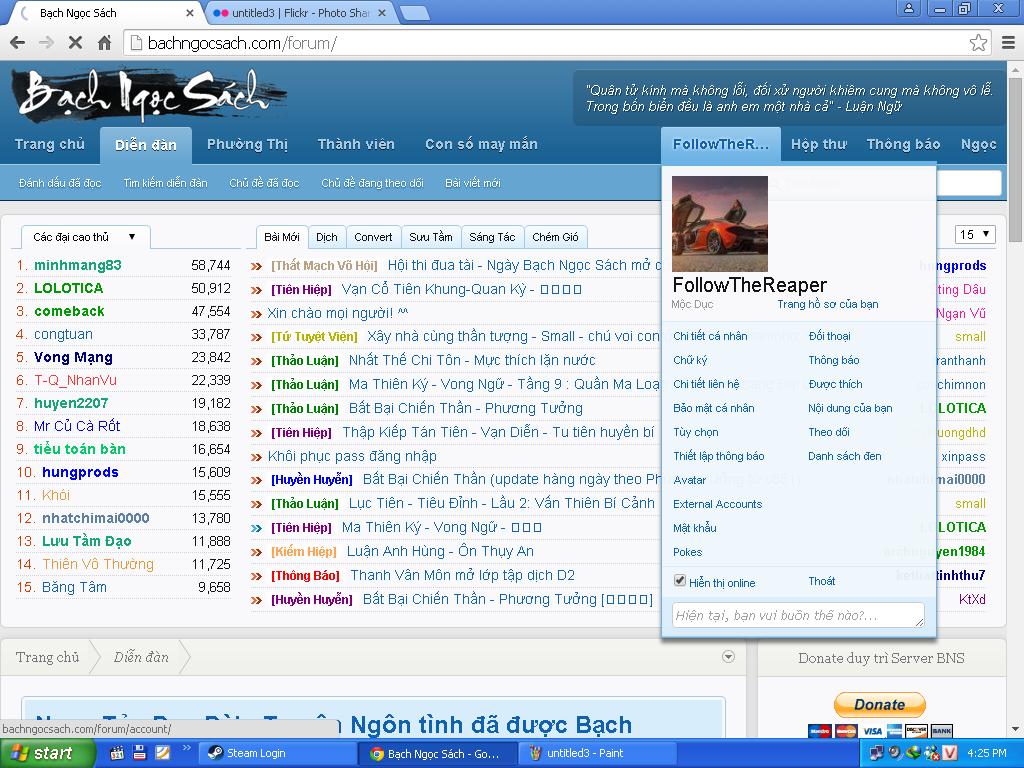Click the browser back arrow
Image resolution: width=1024 pixels, height=768 pixels.
click(17, 42)
